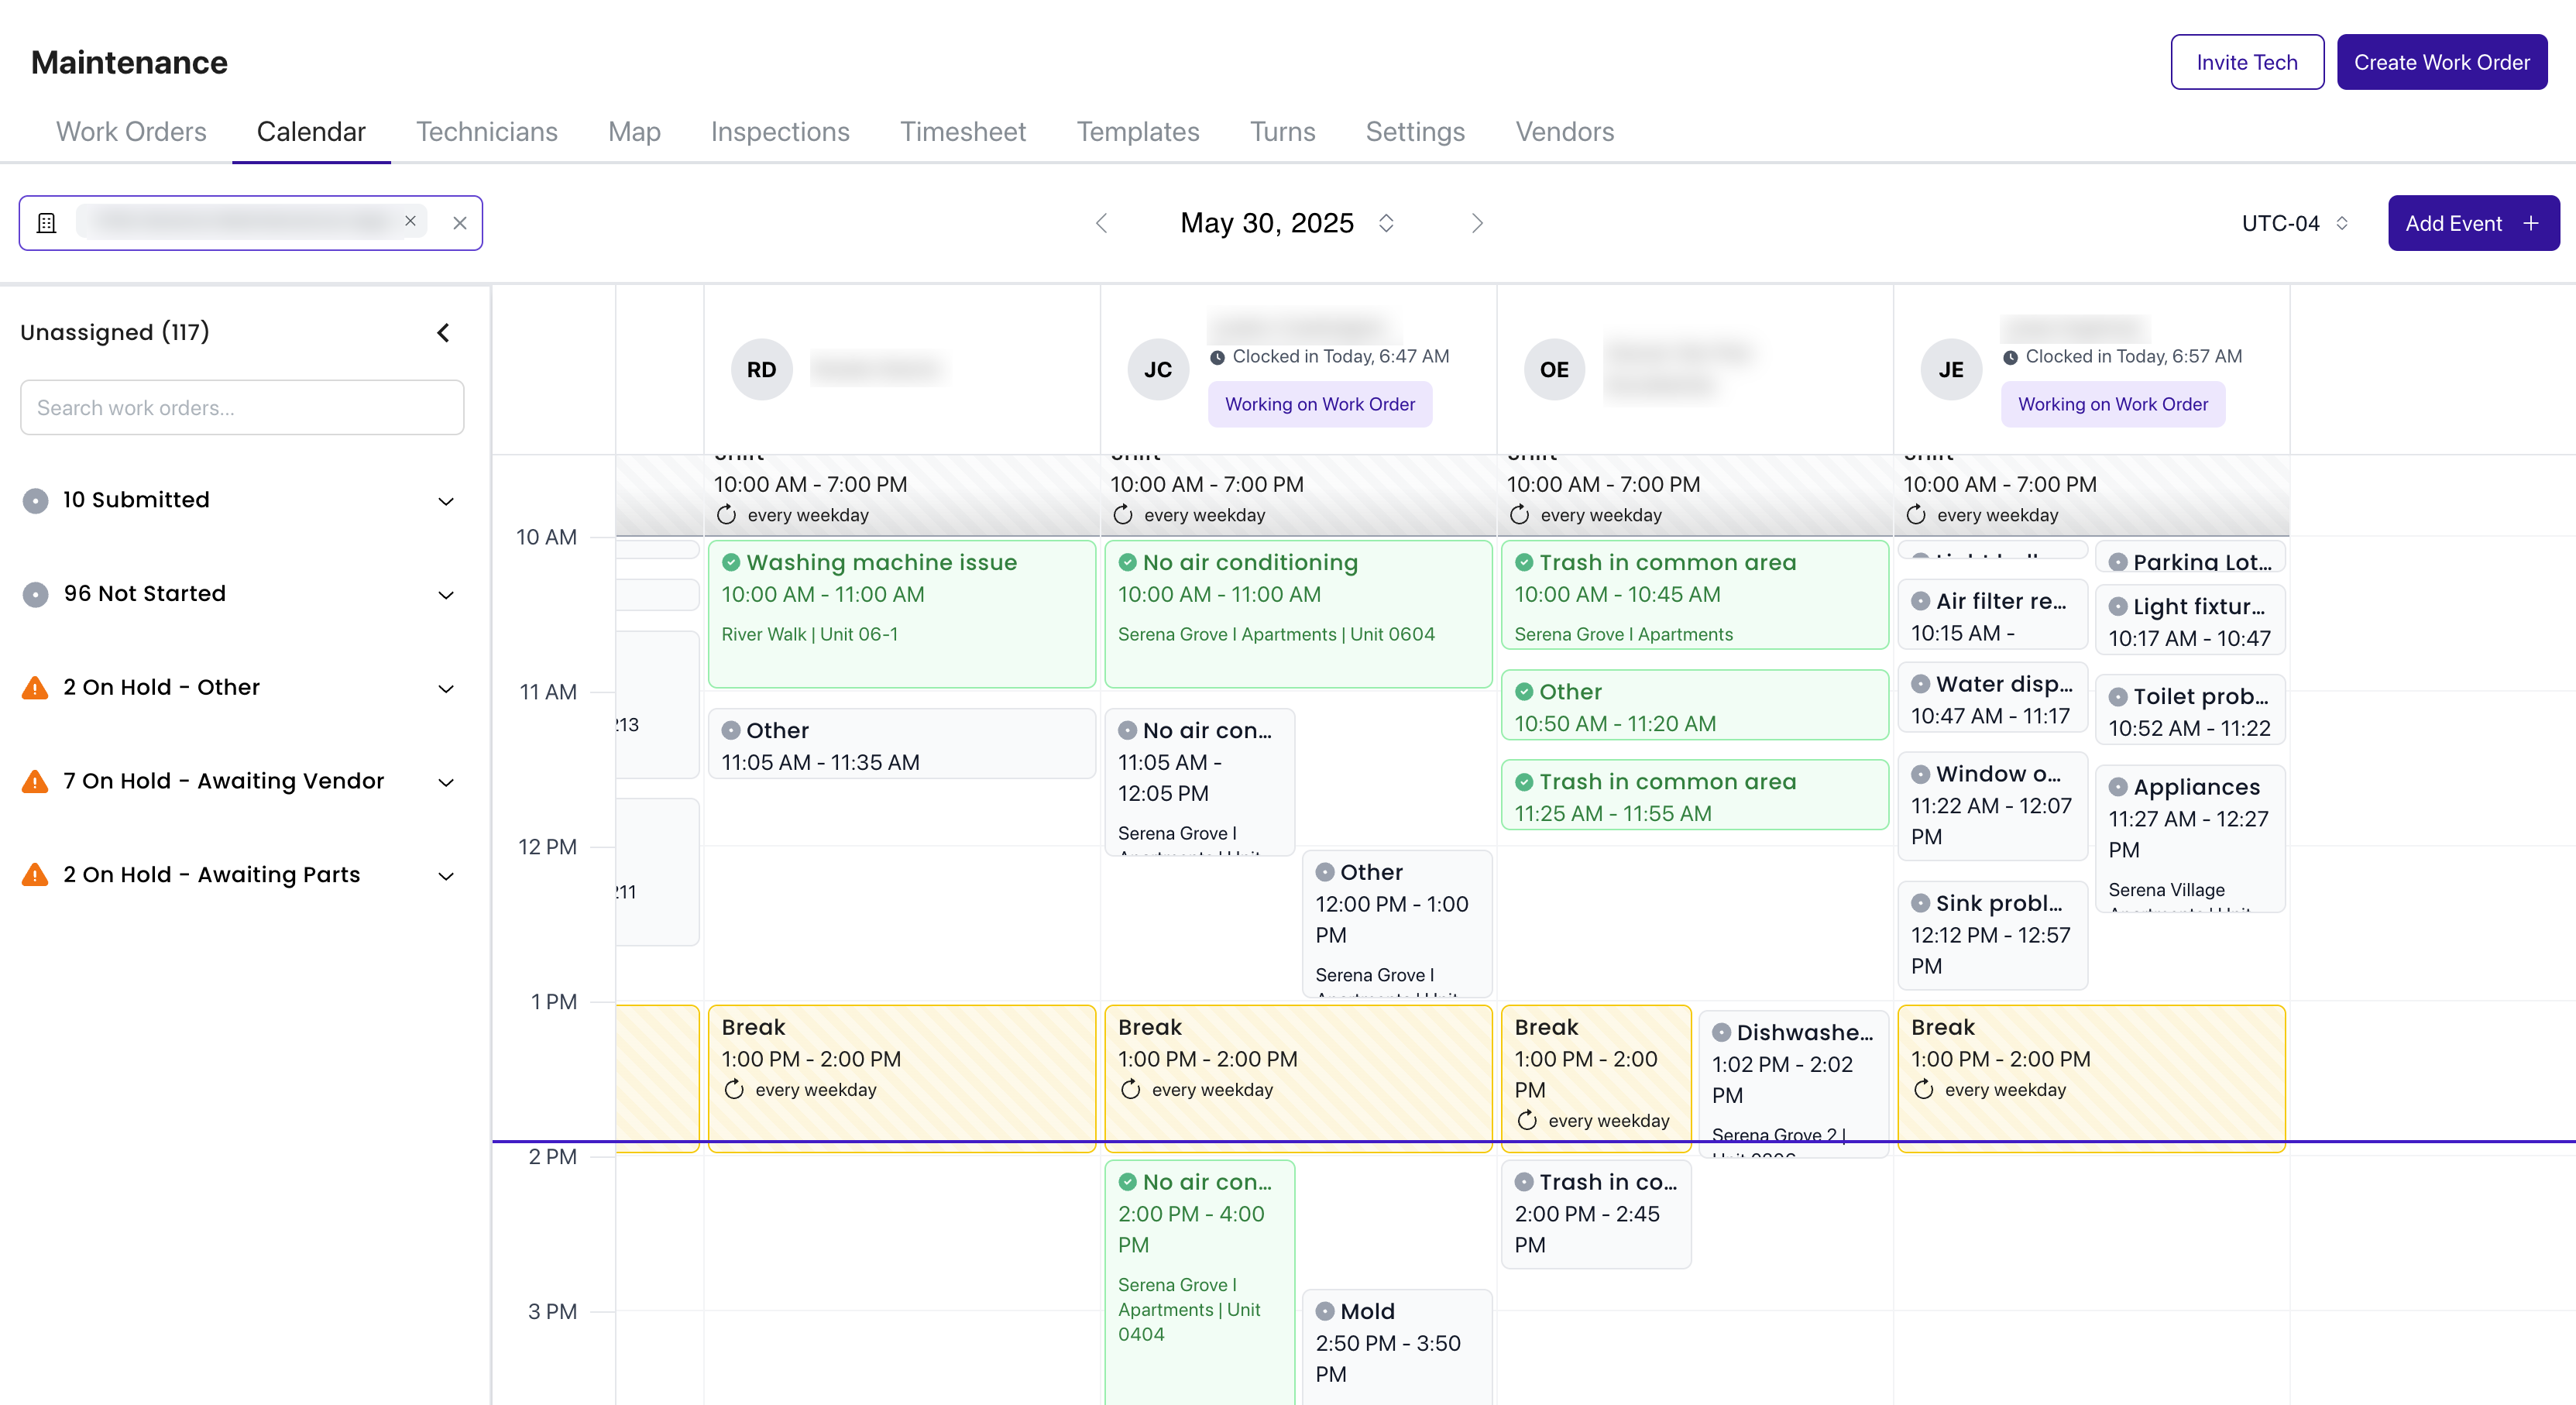
Task: Expand 2 On Hold - Awaiting Parts group
Action: (x=446, y=876)
